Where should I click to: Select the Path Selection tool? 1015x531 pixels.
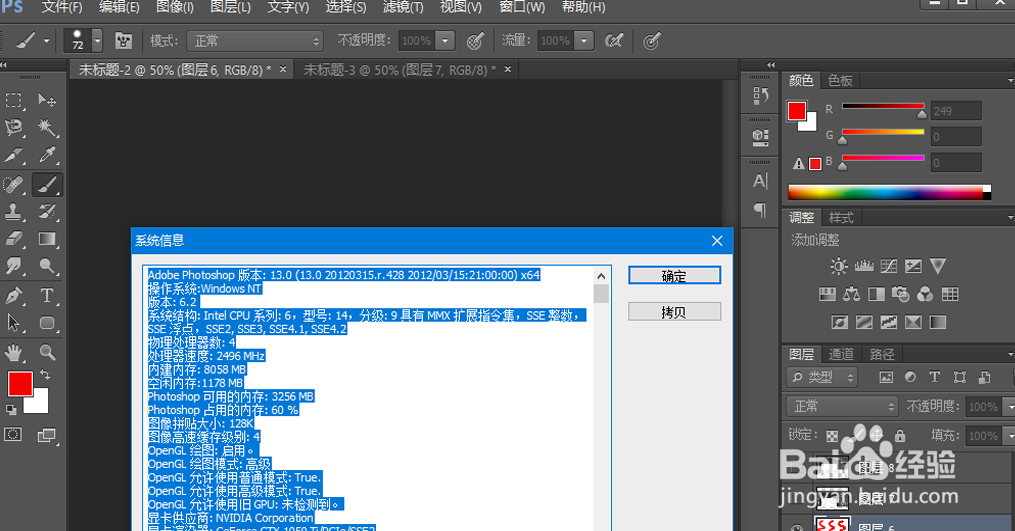[x=14, y=323]
